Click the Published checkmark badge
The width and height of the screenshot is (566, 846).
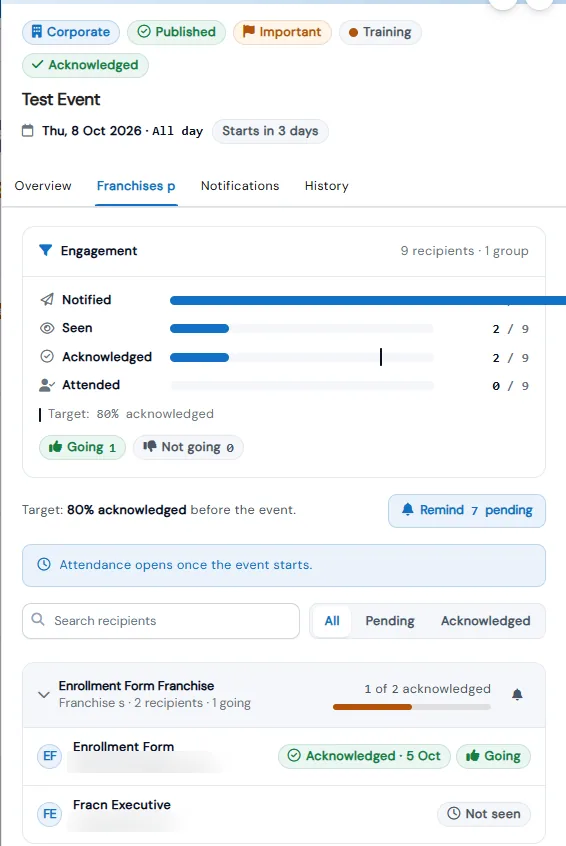[x=176, y=32]
